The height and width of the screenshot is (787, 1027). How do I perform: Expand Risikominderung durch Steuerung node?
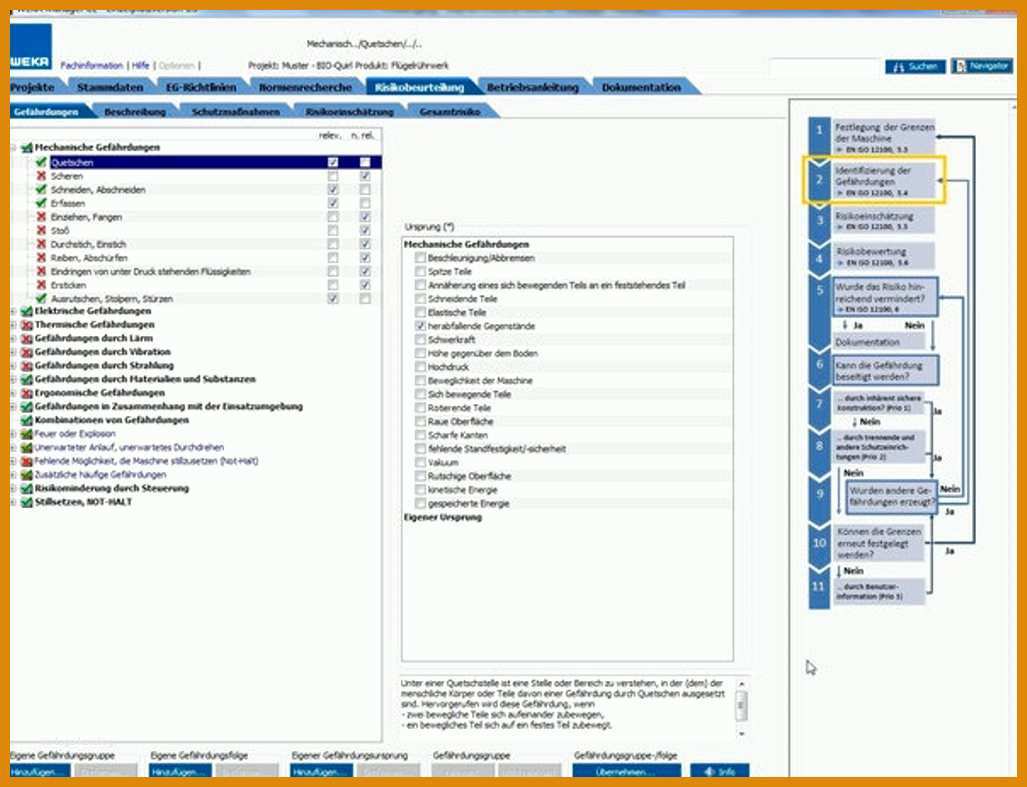tap(13, 488)
